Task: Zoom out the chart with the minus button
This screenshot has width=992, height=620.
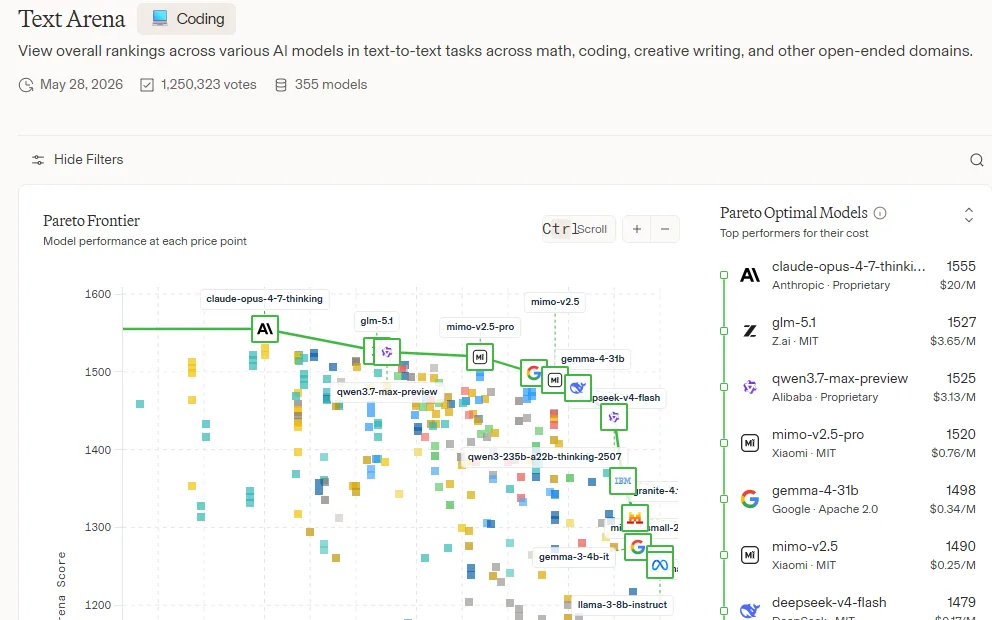Action: [x=665, y=229]
